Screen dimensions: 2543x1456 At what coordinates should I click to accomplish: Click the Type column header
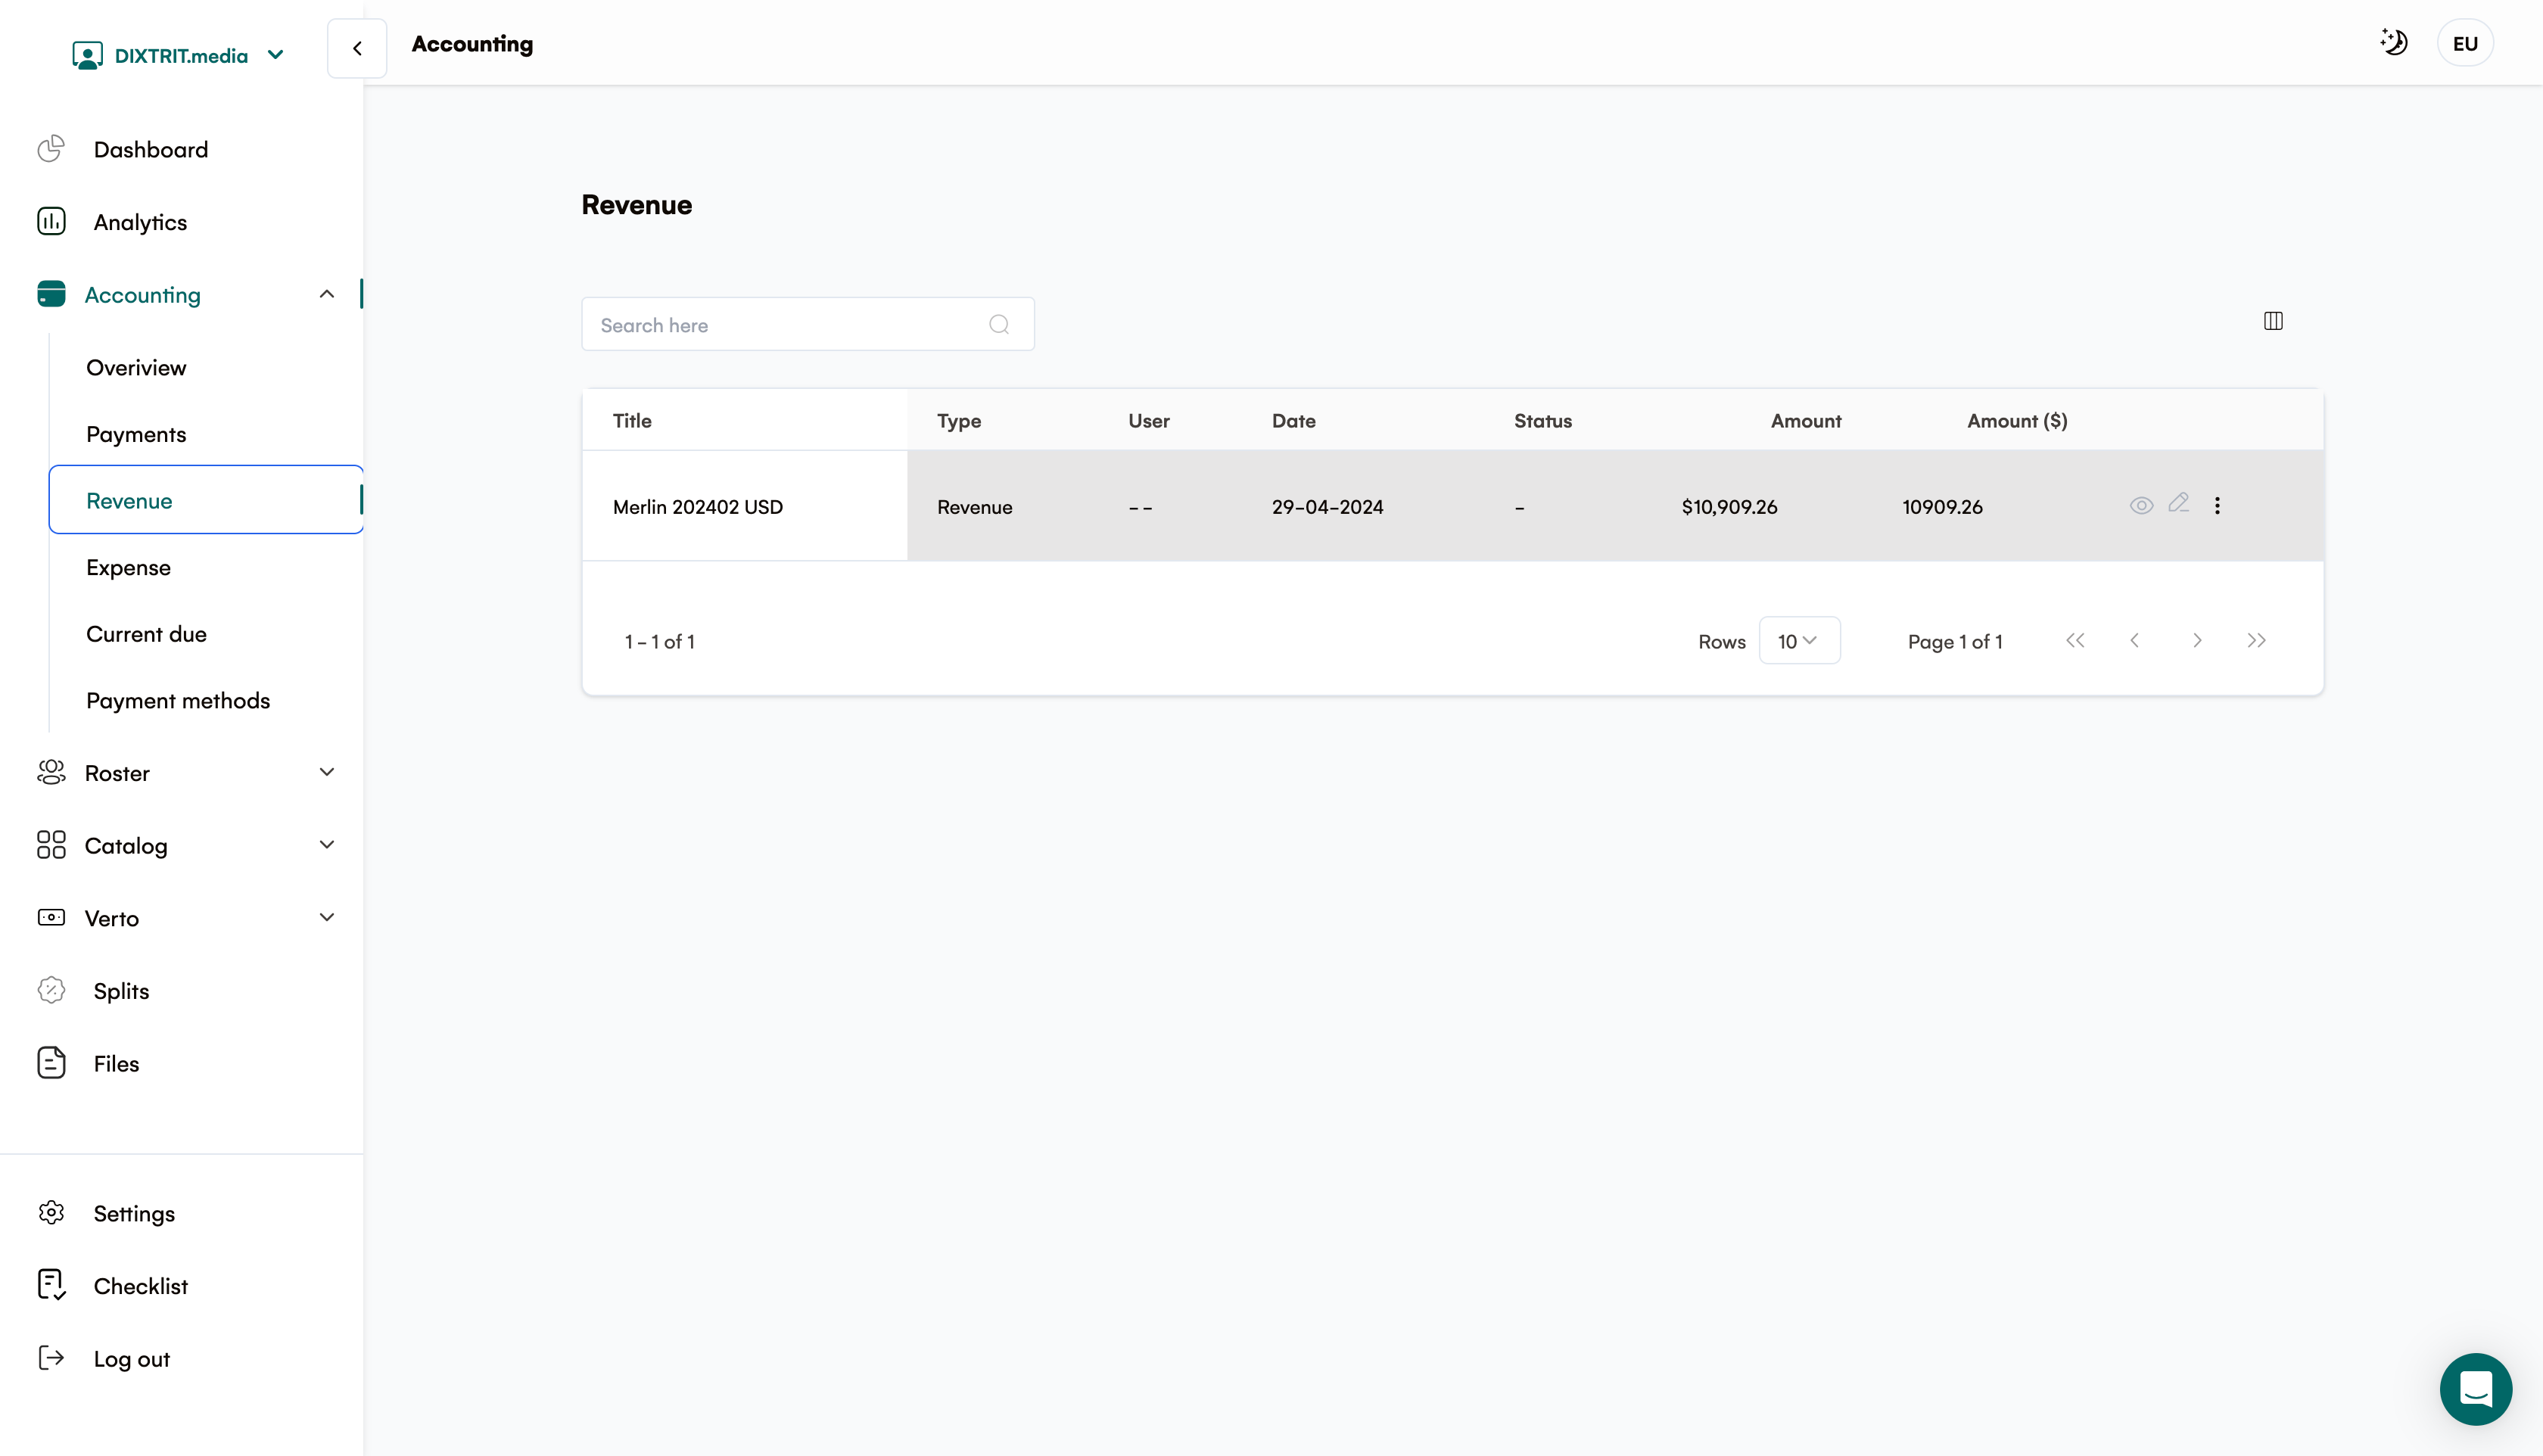coord(958,421)
